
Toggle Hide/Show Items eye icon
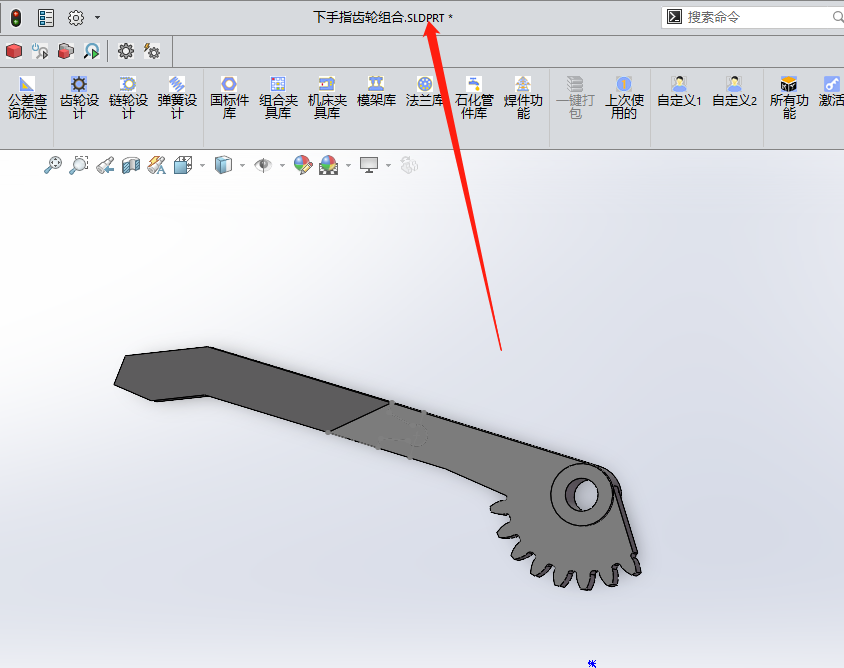coord(263,165)
